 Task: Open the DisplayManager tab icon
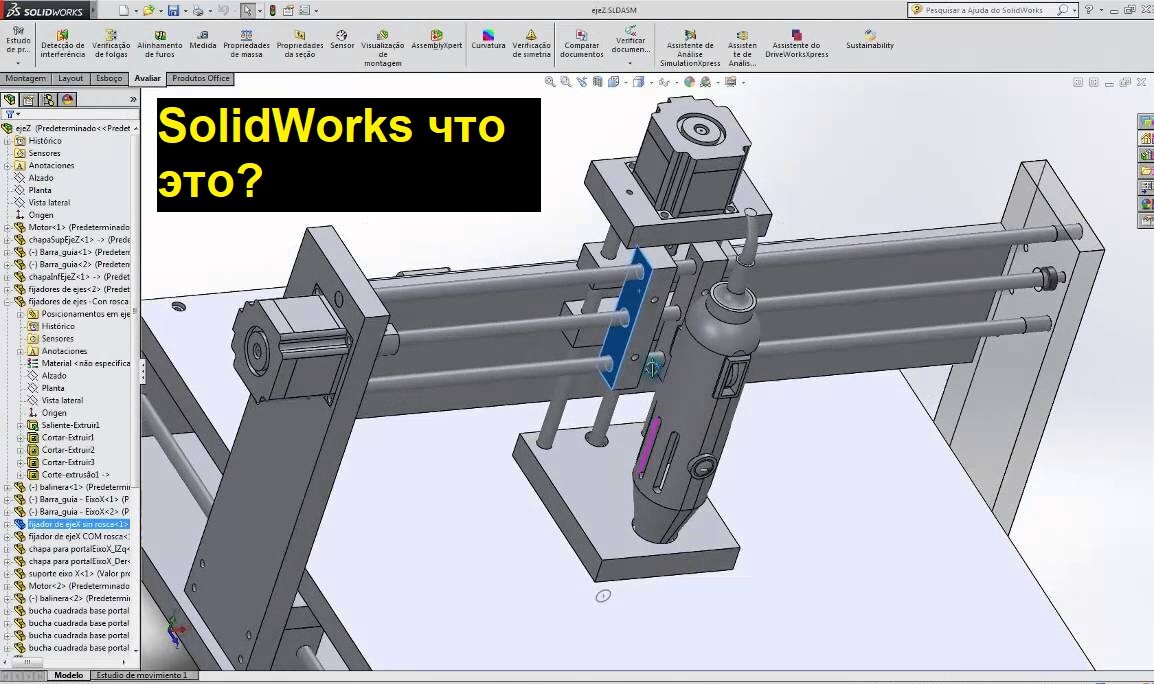(x=68, y=99)
